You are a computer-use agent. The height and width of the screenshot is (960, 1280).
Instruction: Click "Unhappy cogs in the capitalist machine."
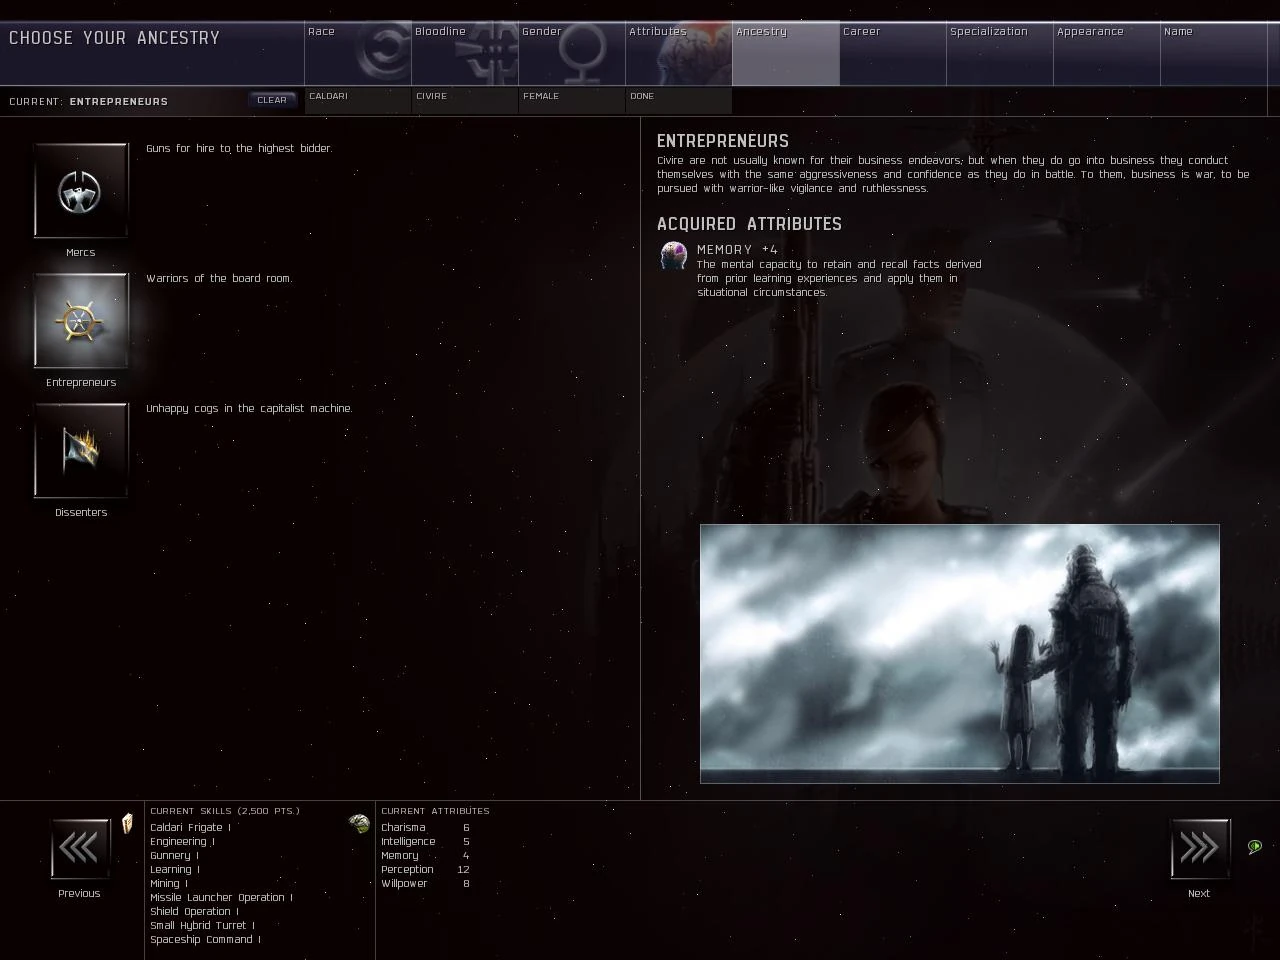[x=249, y=408]
